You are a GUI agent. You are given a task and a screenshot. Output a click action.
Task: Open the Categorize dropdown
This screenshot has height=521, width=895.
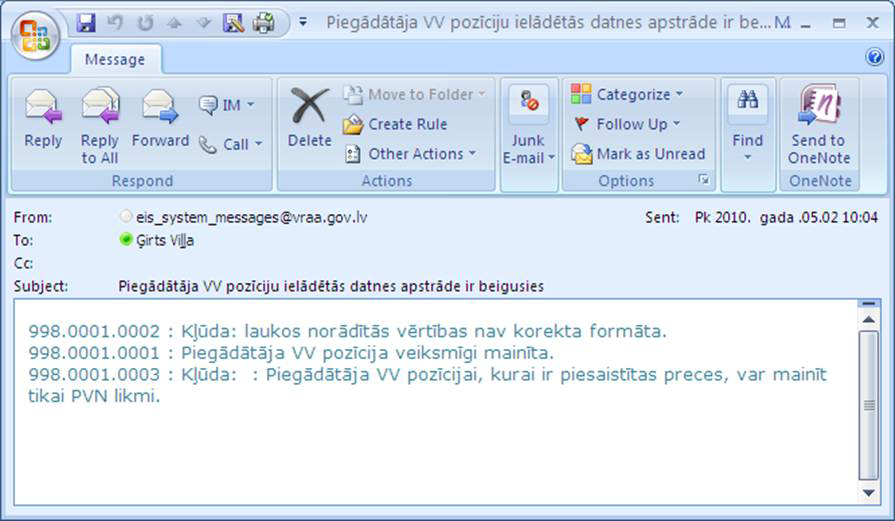click(628, 94)
